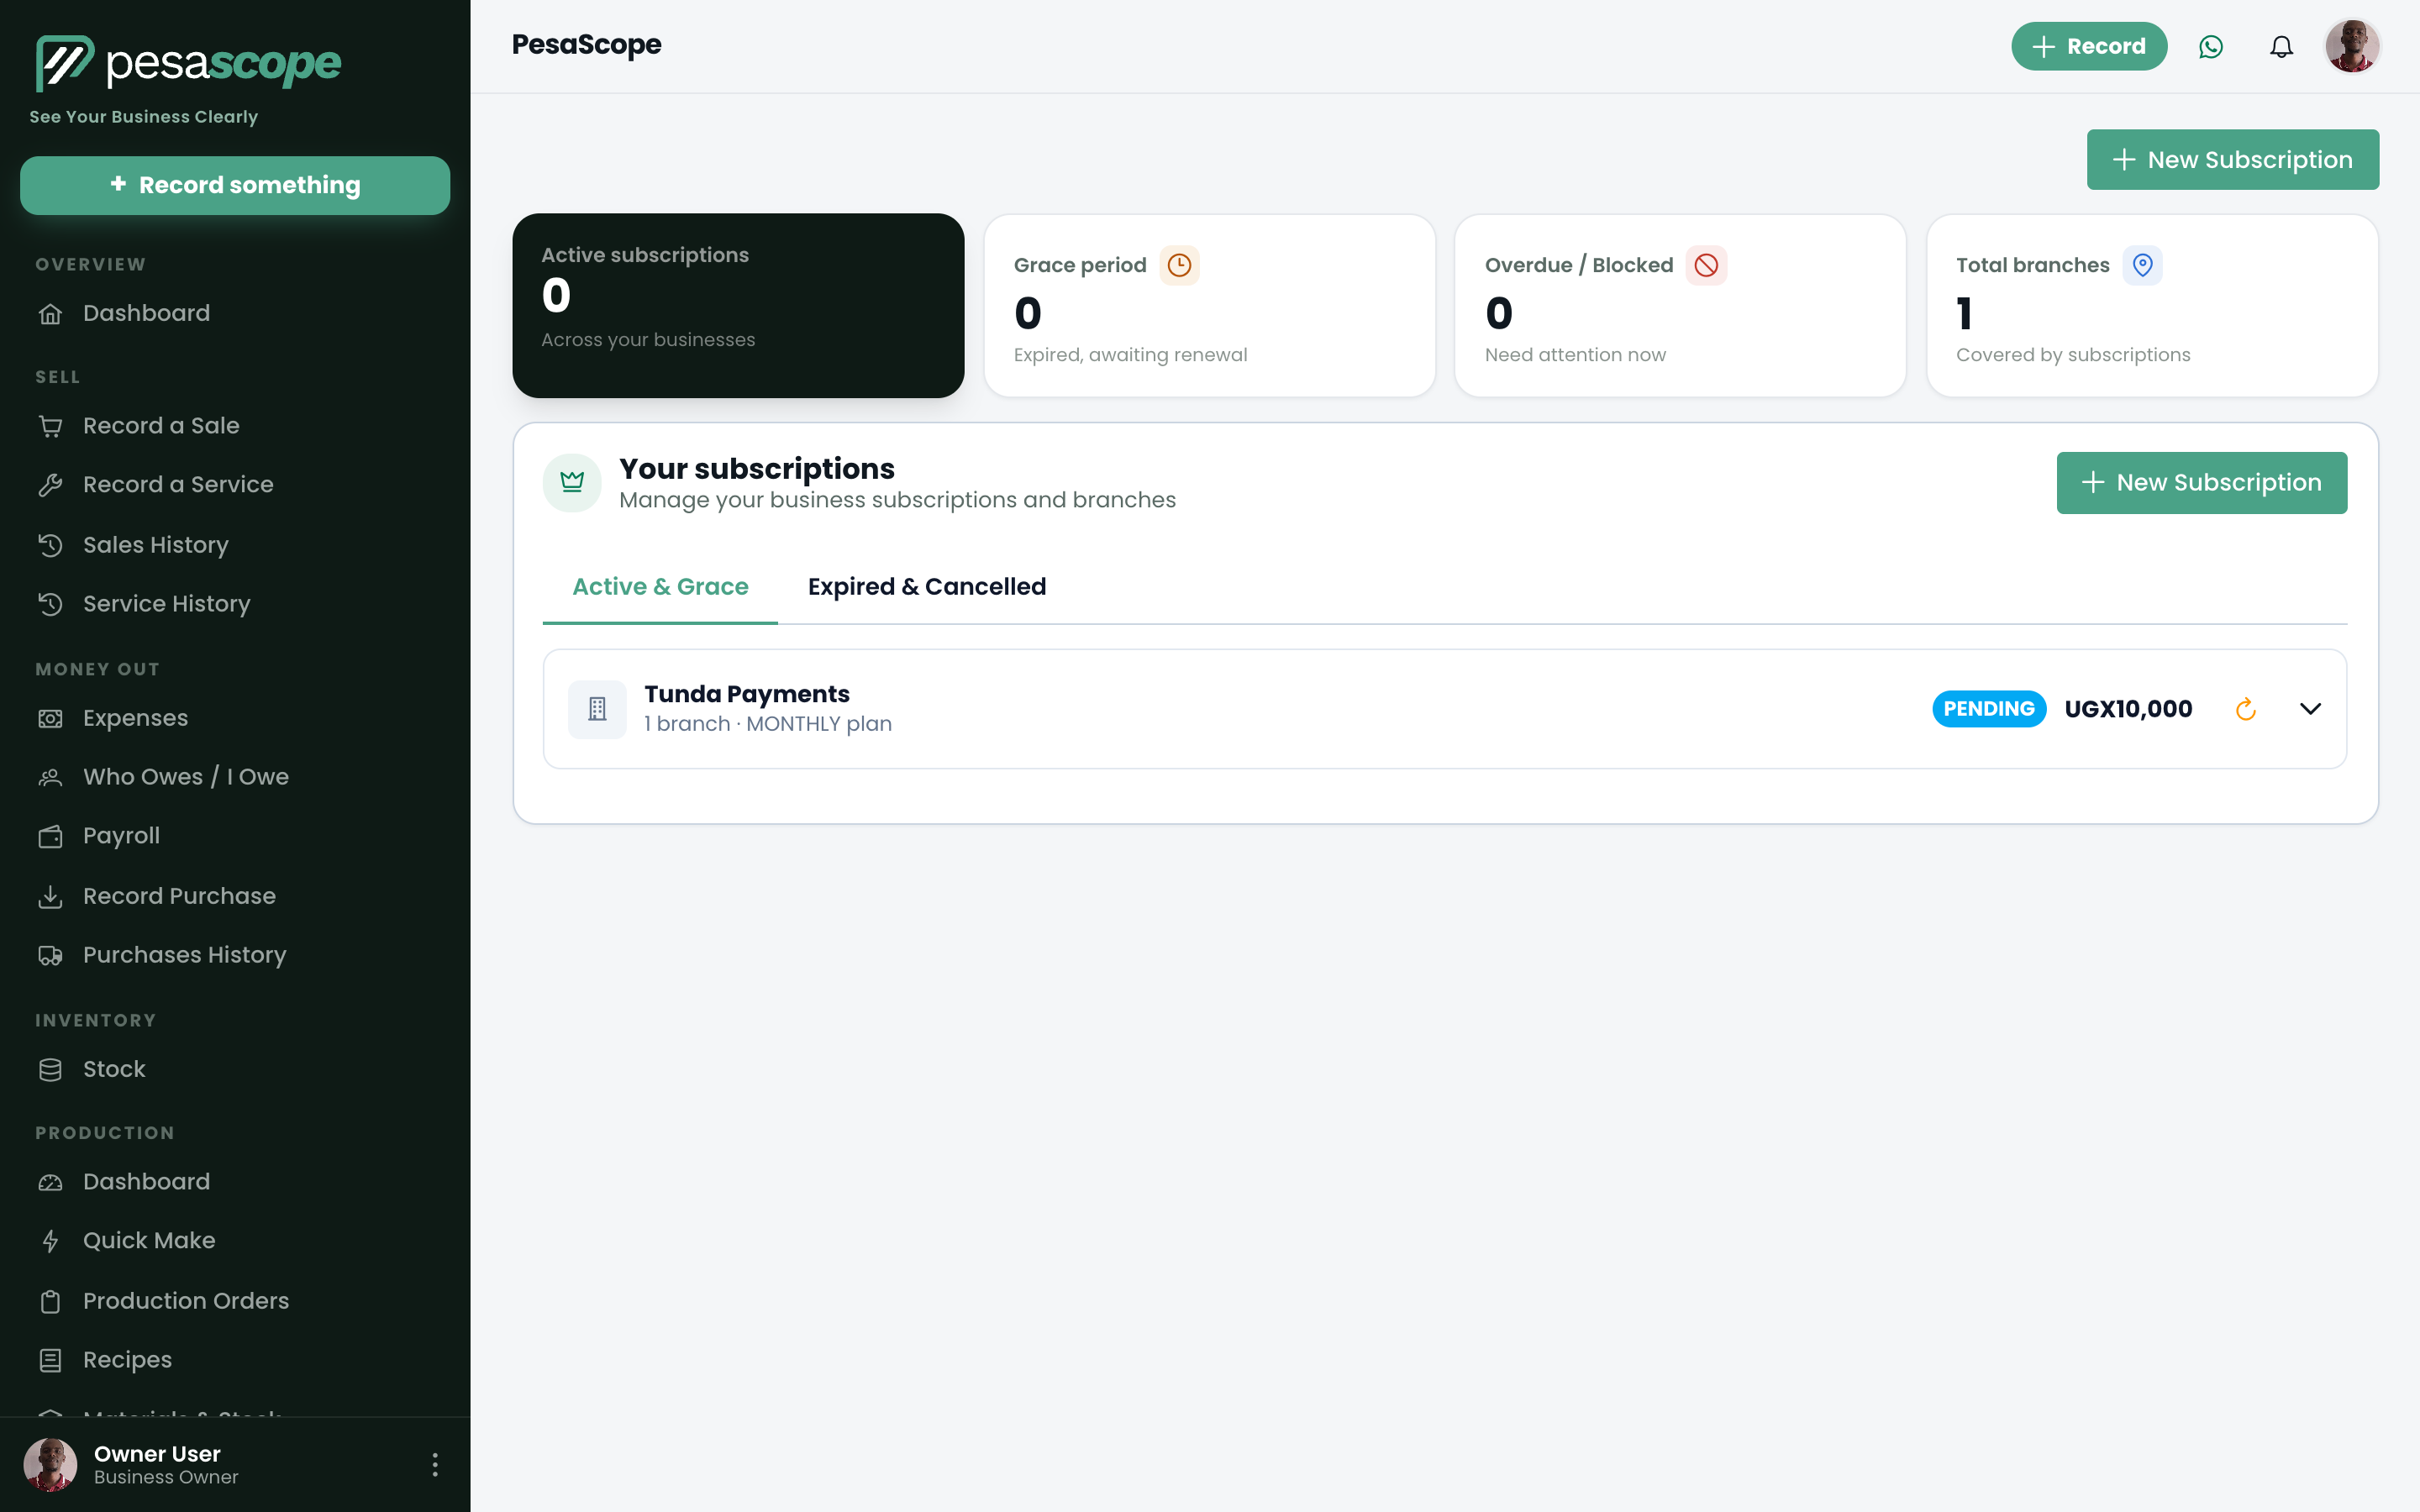This screenshot has height=1512, width=2420.
Task: Expand the Tunda Payments subscription row
Action: point(2310,709)
